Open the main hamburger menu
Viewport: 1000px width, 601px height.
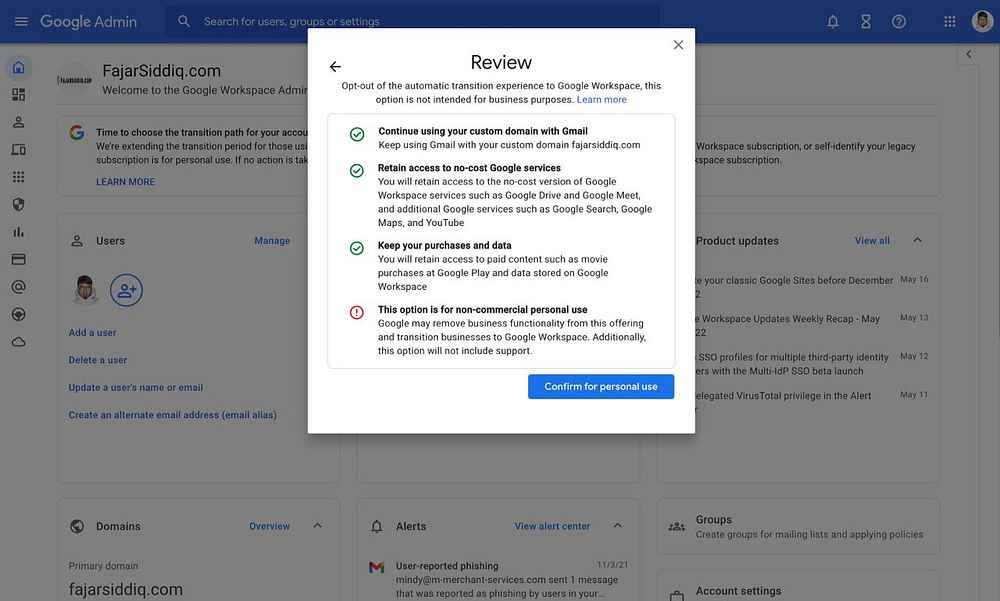[21, 22]
